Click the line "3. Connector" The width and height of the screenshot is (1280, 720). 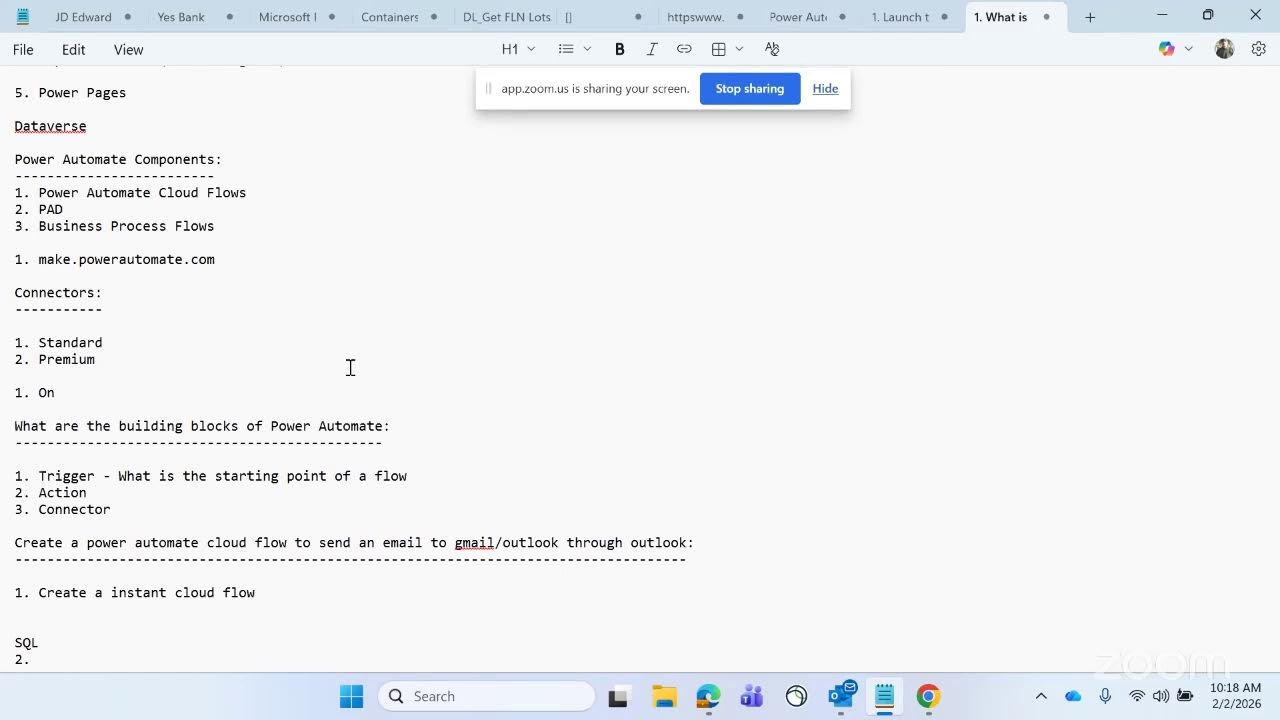click(62, 509)
